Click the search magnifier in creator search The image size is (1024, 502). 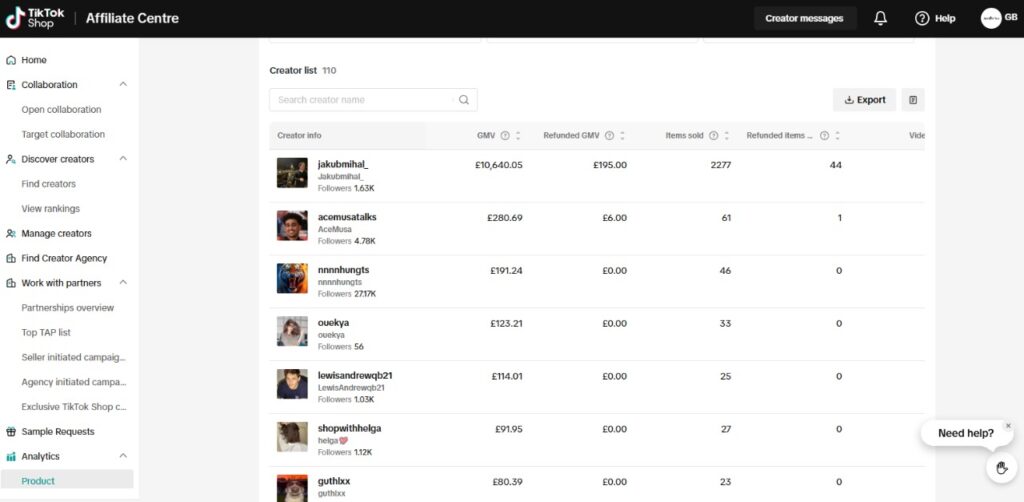pyautogui.click(x=464, y=100)
